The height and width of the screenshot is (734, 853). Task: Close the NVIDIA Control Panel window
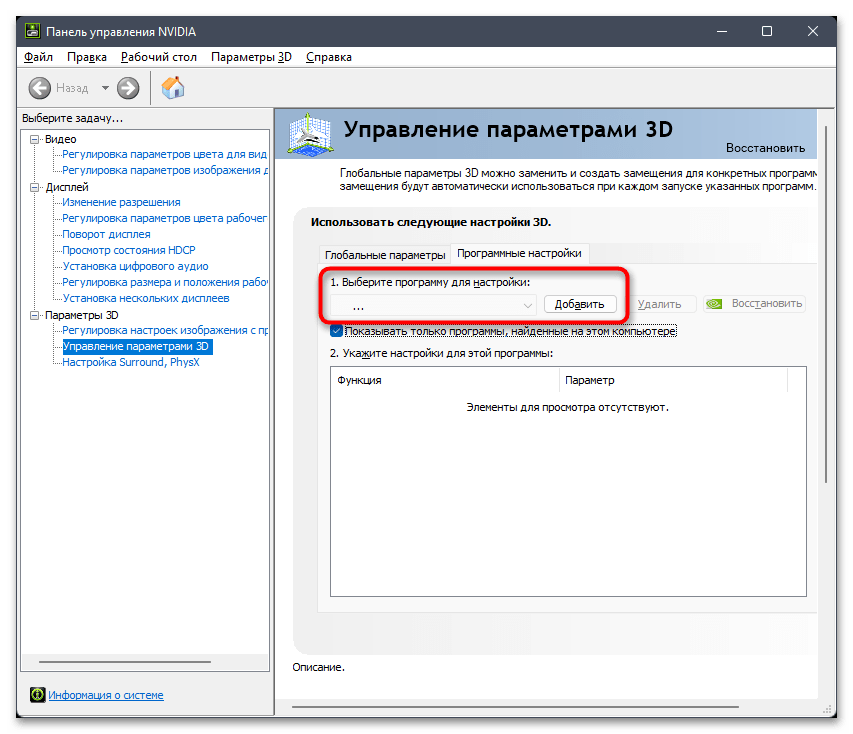(813, 32)
